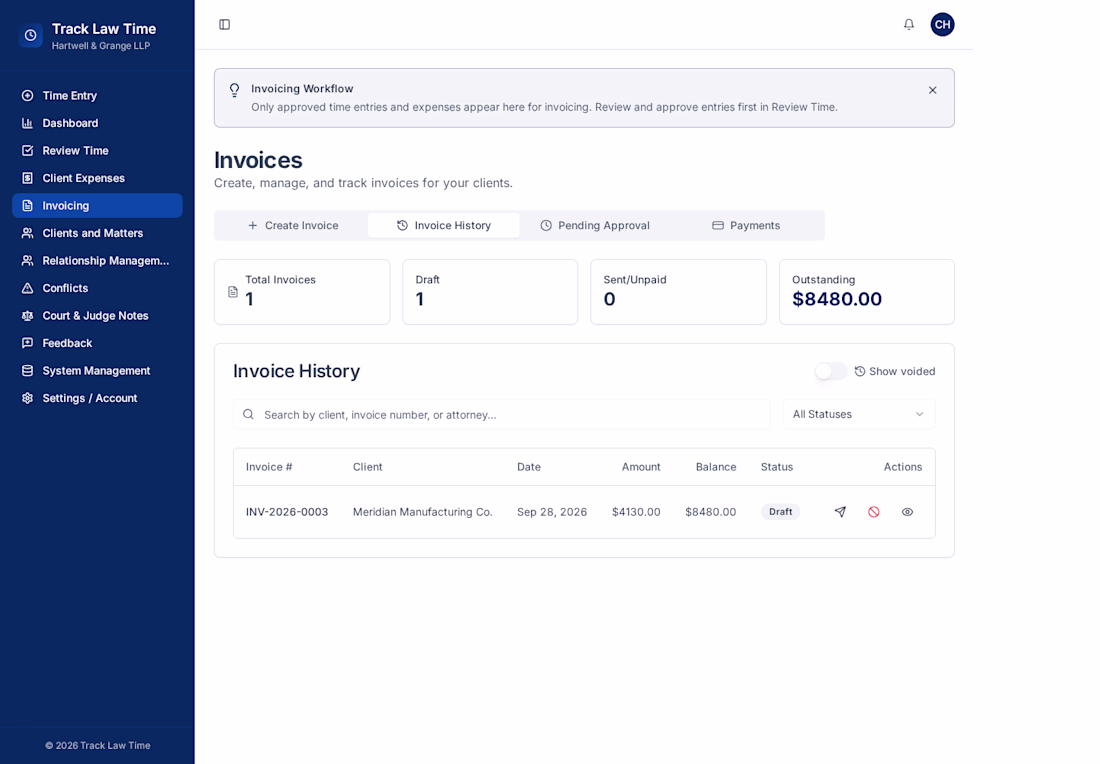The height and width of the screenshot is (764, 1100).
Task: Click the Outstanding $8480.00 value
Action: coord(837,300)
